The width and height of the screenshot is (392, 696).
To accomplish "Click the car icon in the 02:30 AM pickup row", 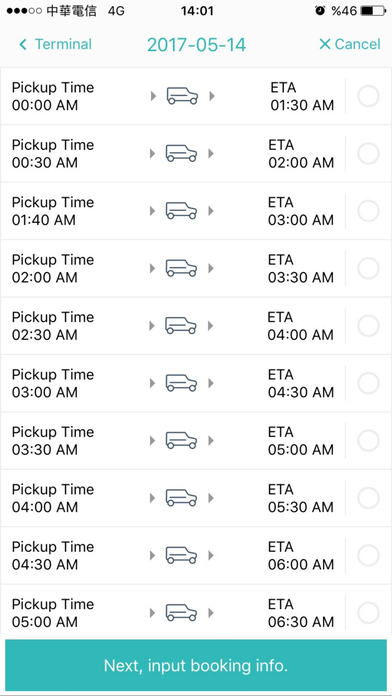I will (x=182, y=325).
